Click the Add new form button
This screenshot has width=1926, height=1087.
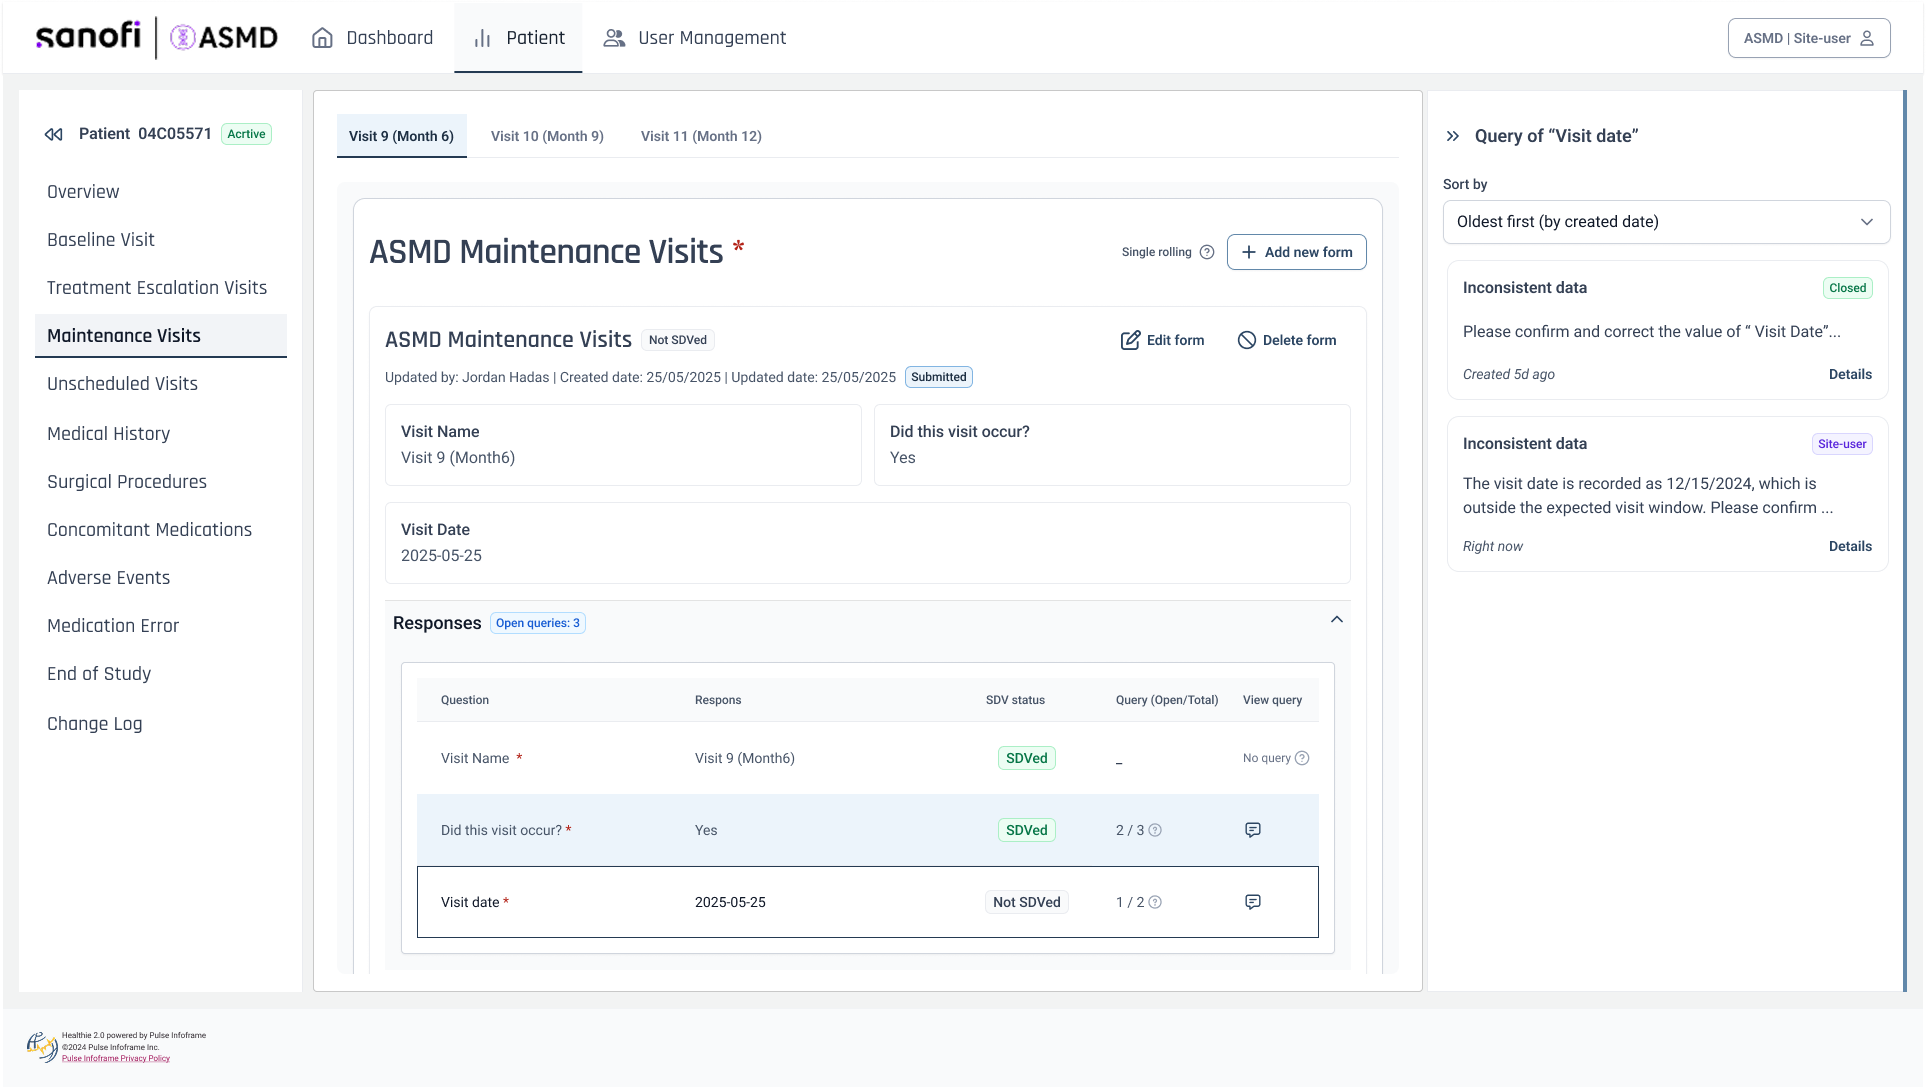point(1296,252)
